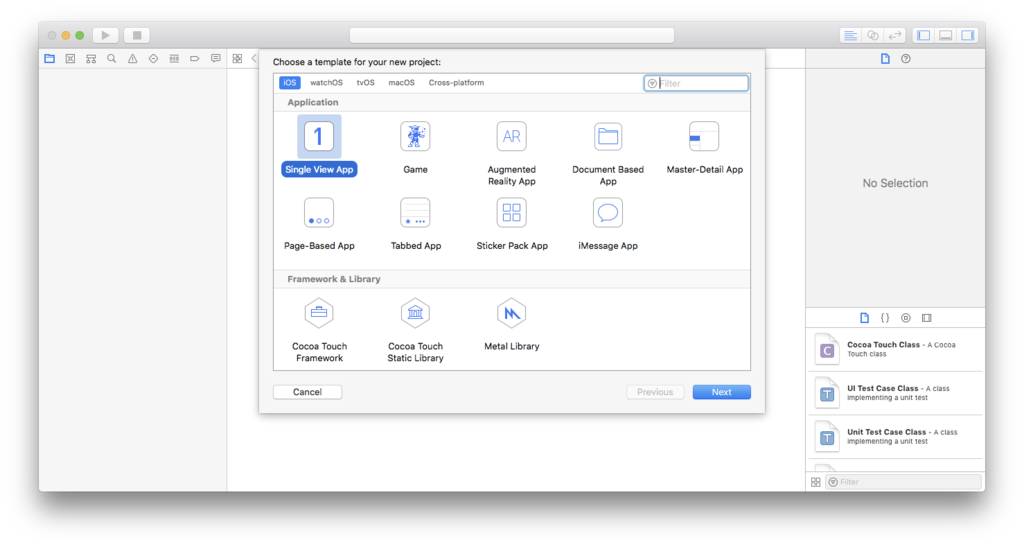Select the Sticker Pack App template
This screenshot has height=547, width=1024.
tap(511, 224)
